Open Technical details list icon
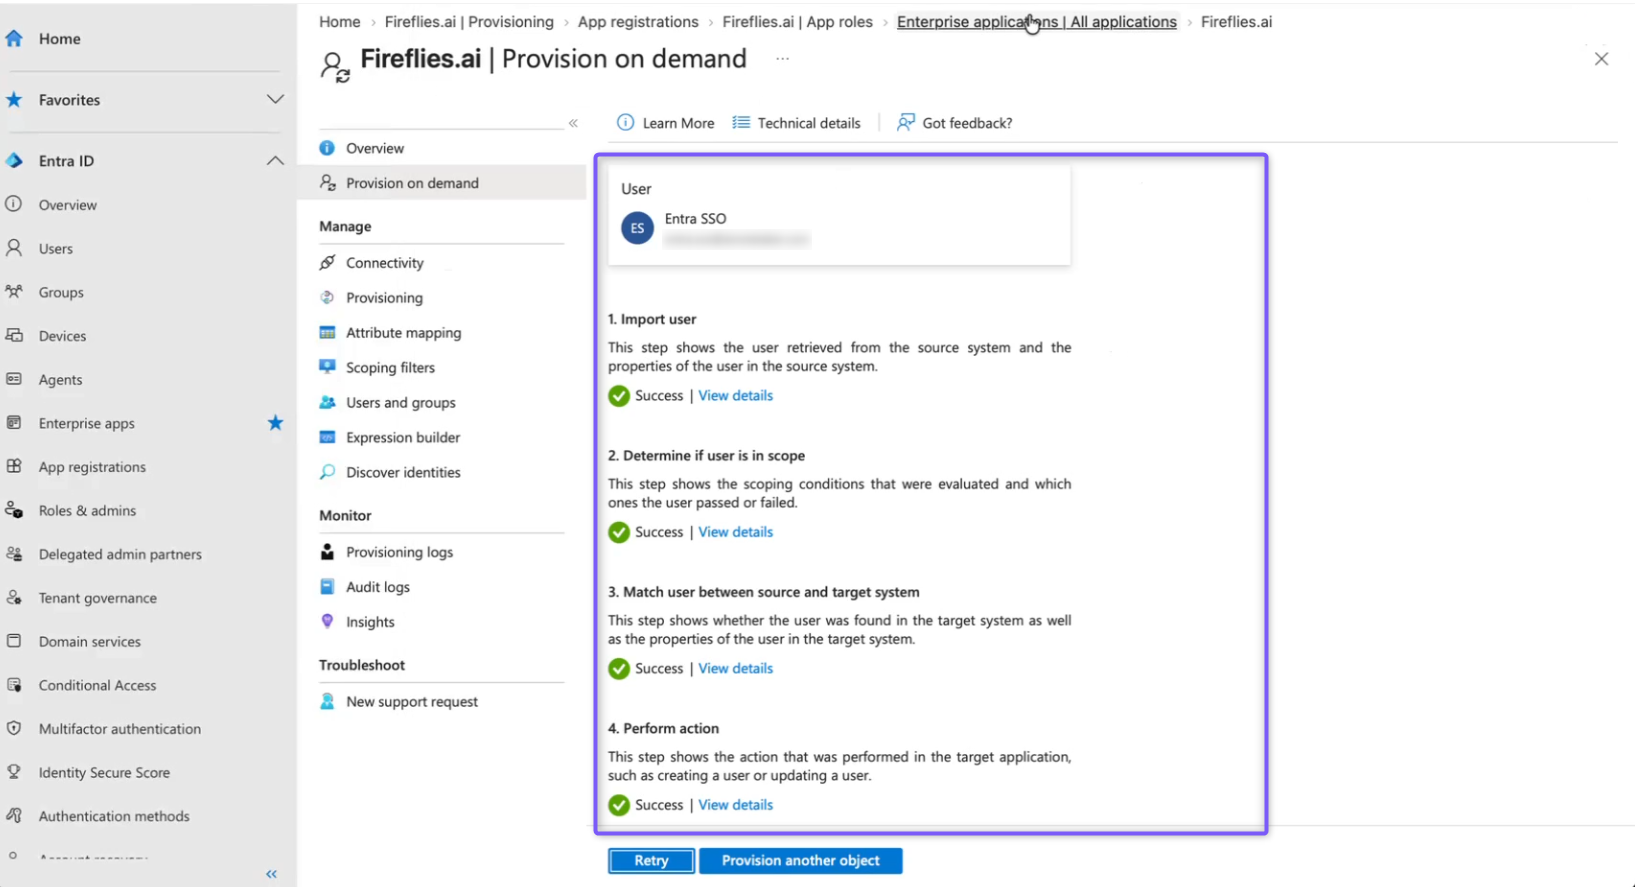 [741, 123]
